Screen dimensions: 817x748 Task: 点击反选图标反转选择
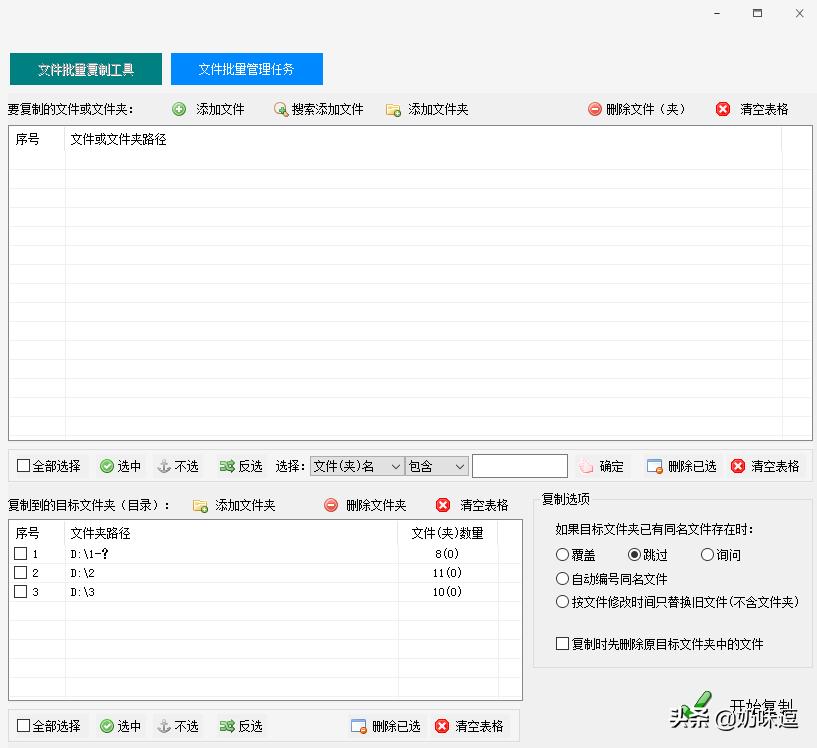click(227, 466)
